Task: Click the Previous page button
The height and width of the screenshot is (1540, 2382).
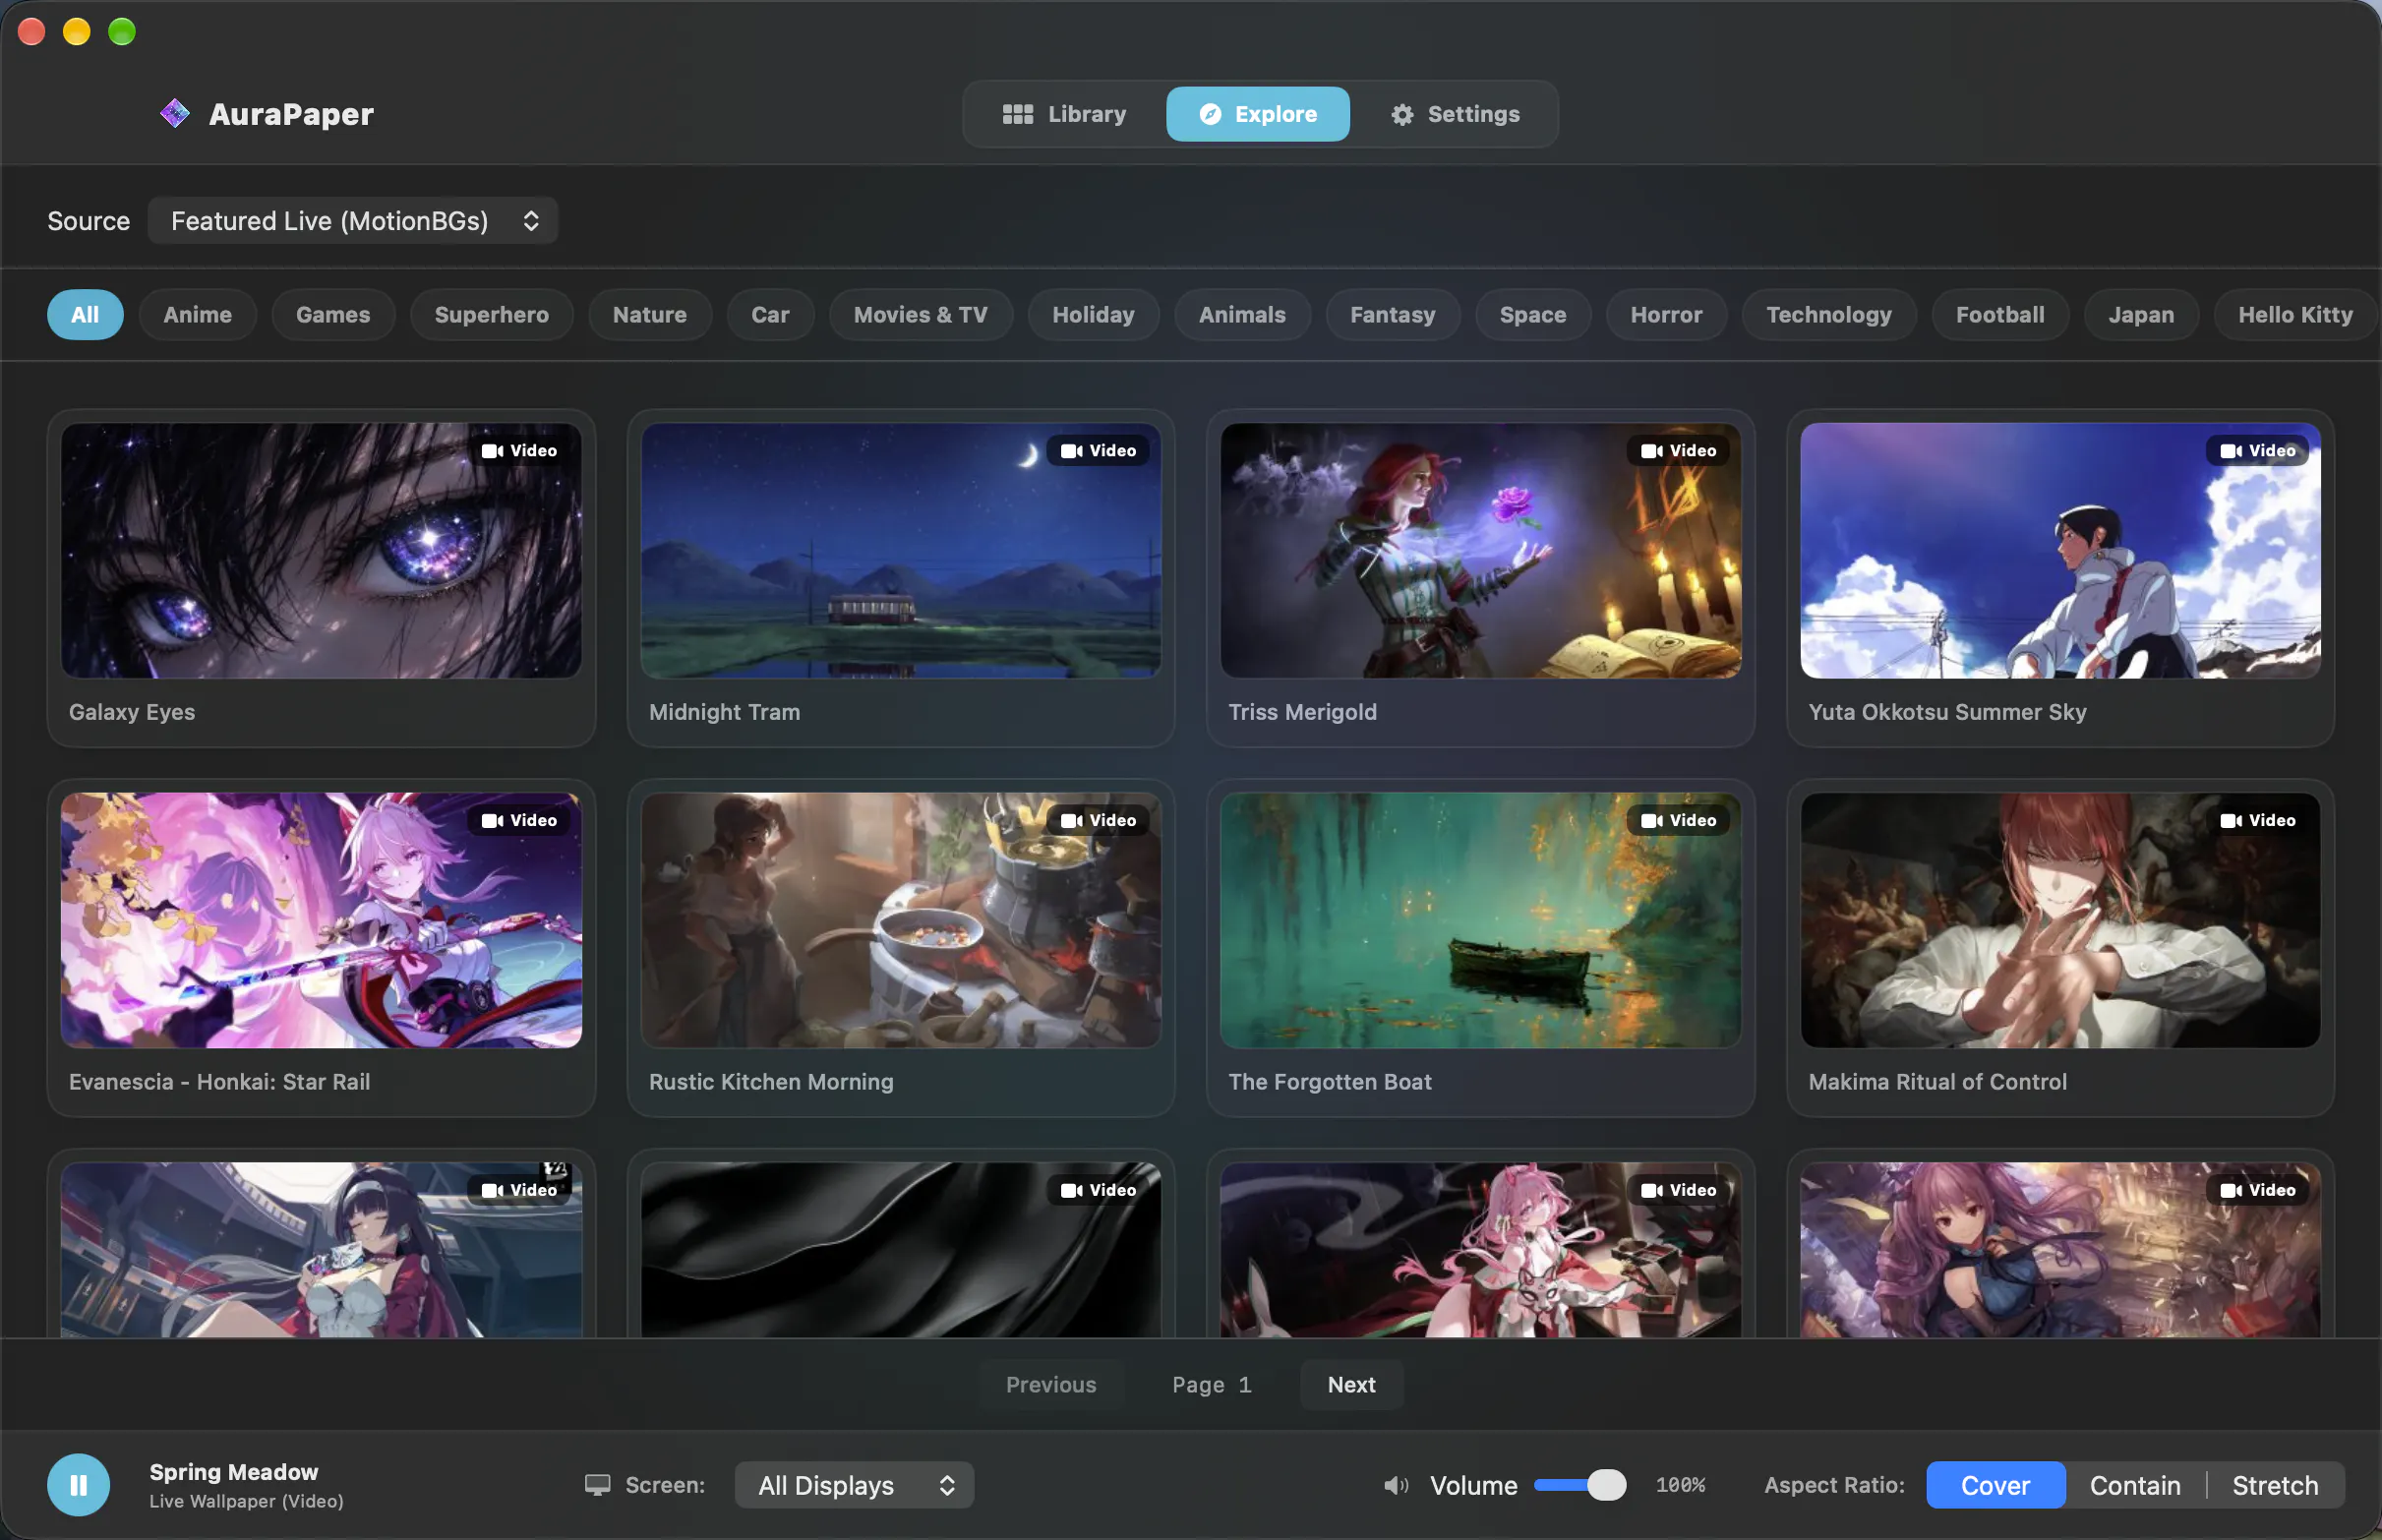Action: tap(1051, 1385)
